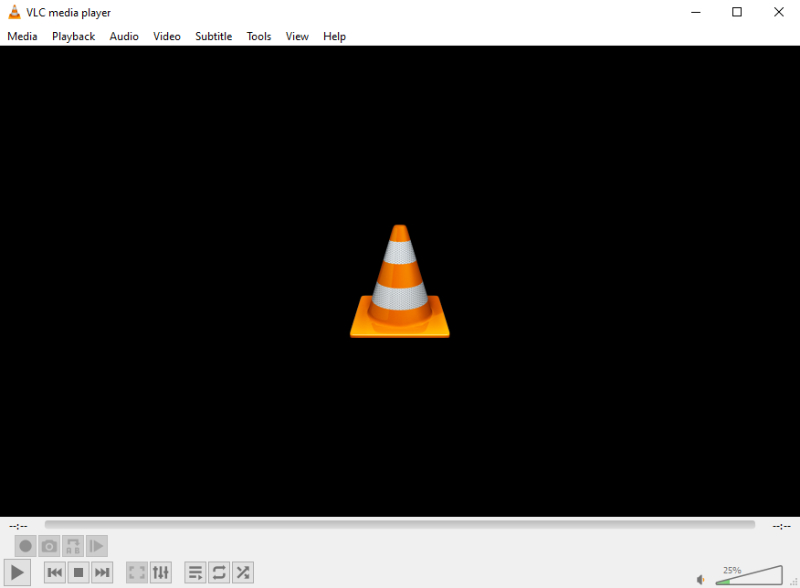Take a snapshot with camera icon
Viewport: 800px width, 588px height.
click(x=49, y=546)
